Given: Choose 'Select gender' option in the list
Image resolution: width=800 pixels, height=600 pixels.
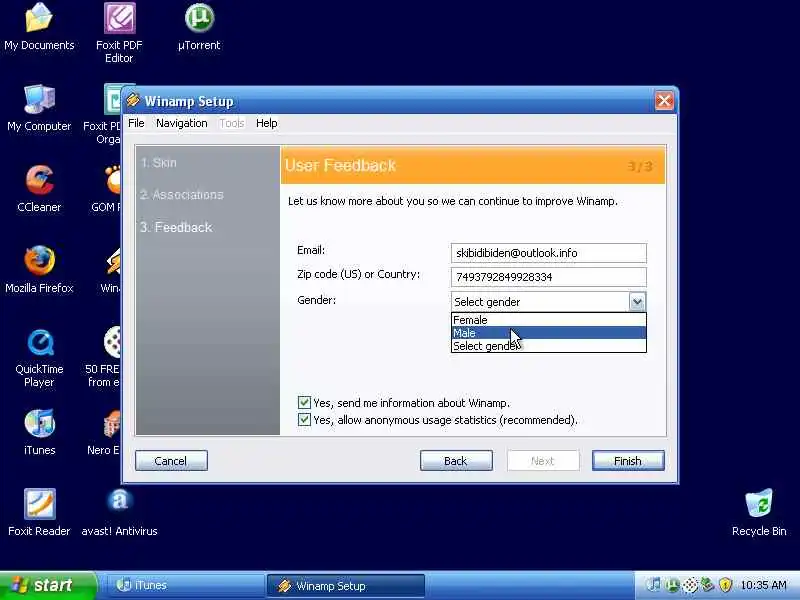Looking at the screenshot, I should (x=548, y=346).
